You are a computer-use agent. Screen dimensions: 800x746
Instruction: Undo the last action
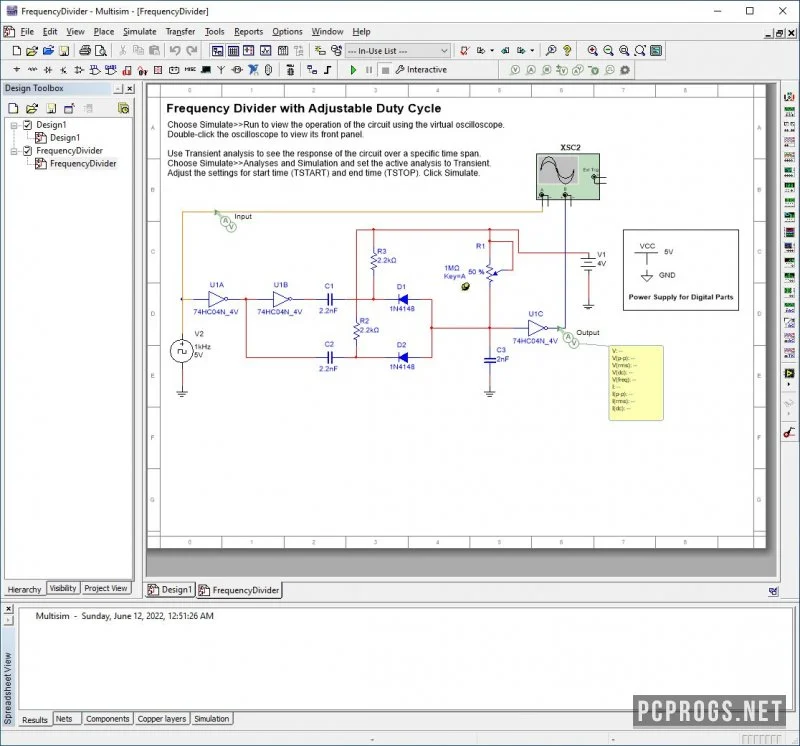[175, 51]
